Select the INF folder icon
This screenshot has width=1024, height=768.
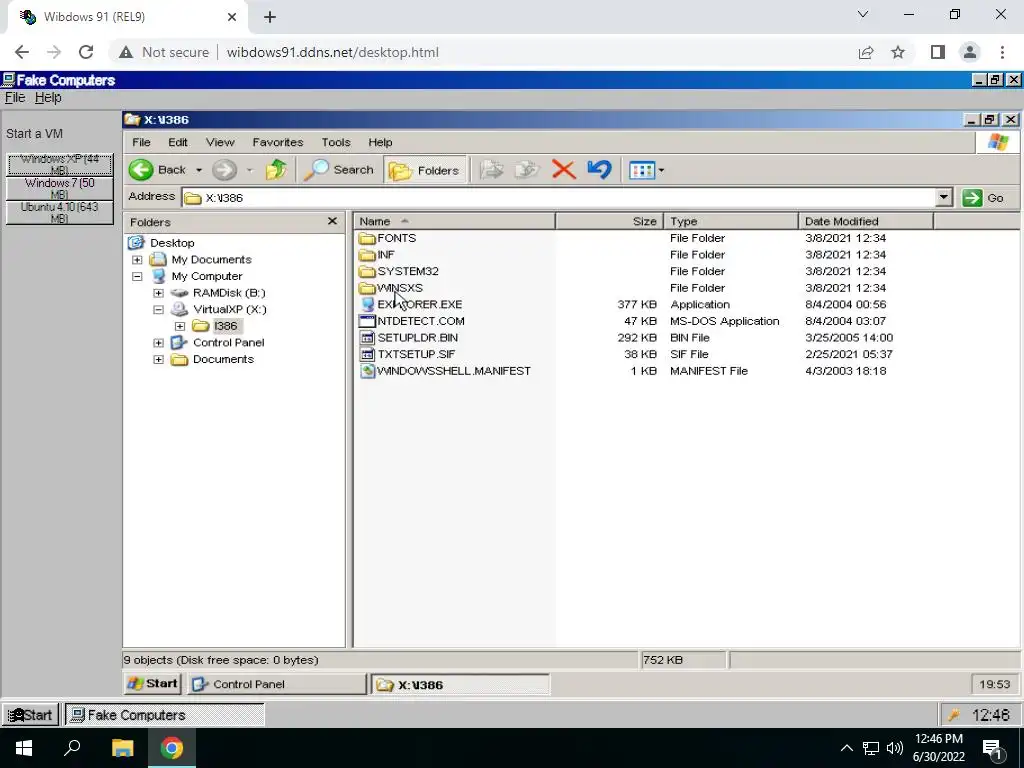click(367, 255)
